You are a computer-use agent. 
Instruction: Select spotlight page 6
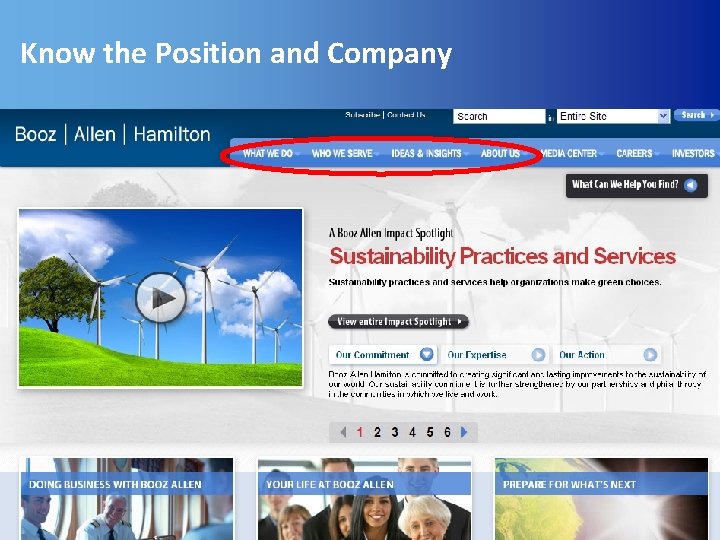tap(447, 432)
